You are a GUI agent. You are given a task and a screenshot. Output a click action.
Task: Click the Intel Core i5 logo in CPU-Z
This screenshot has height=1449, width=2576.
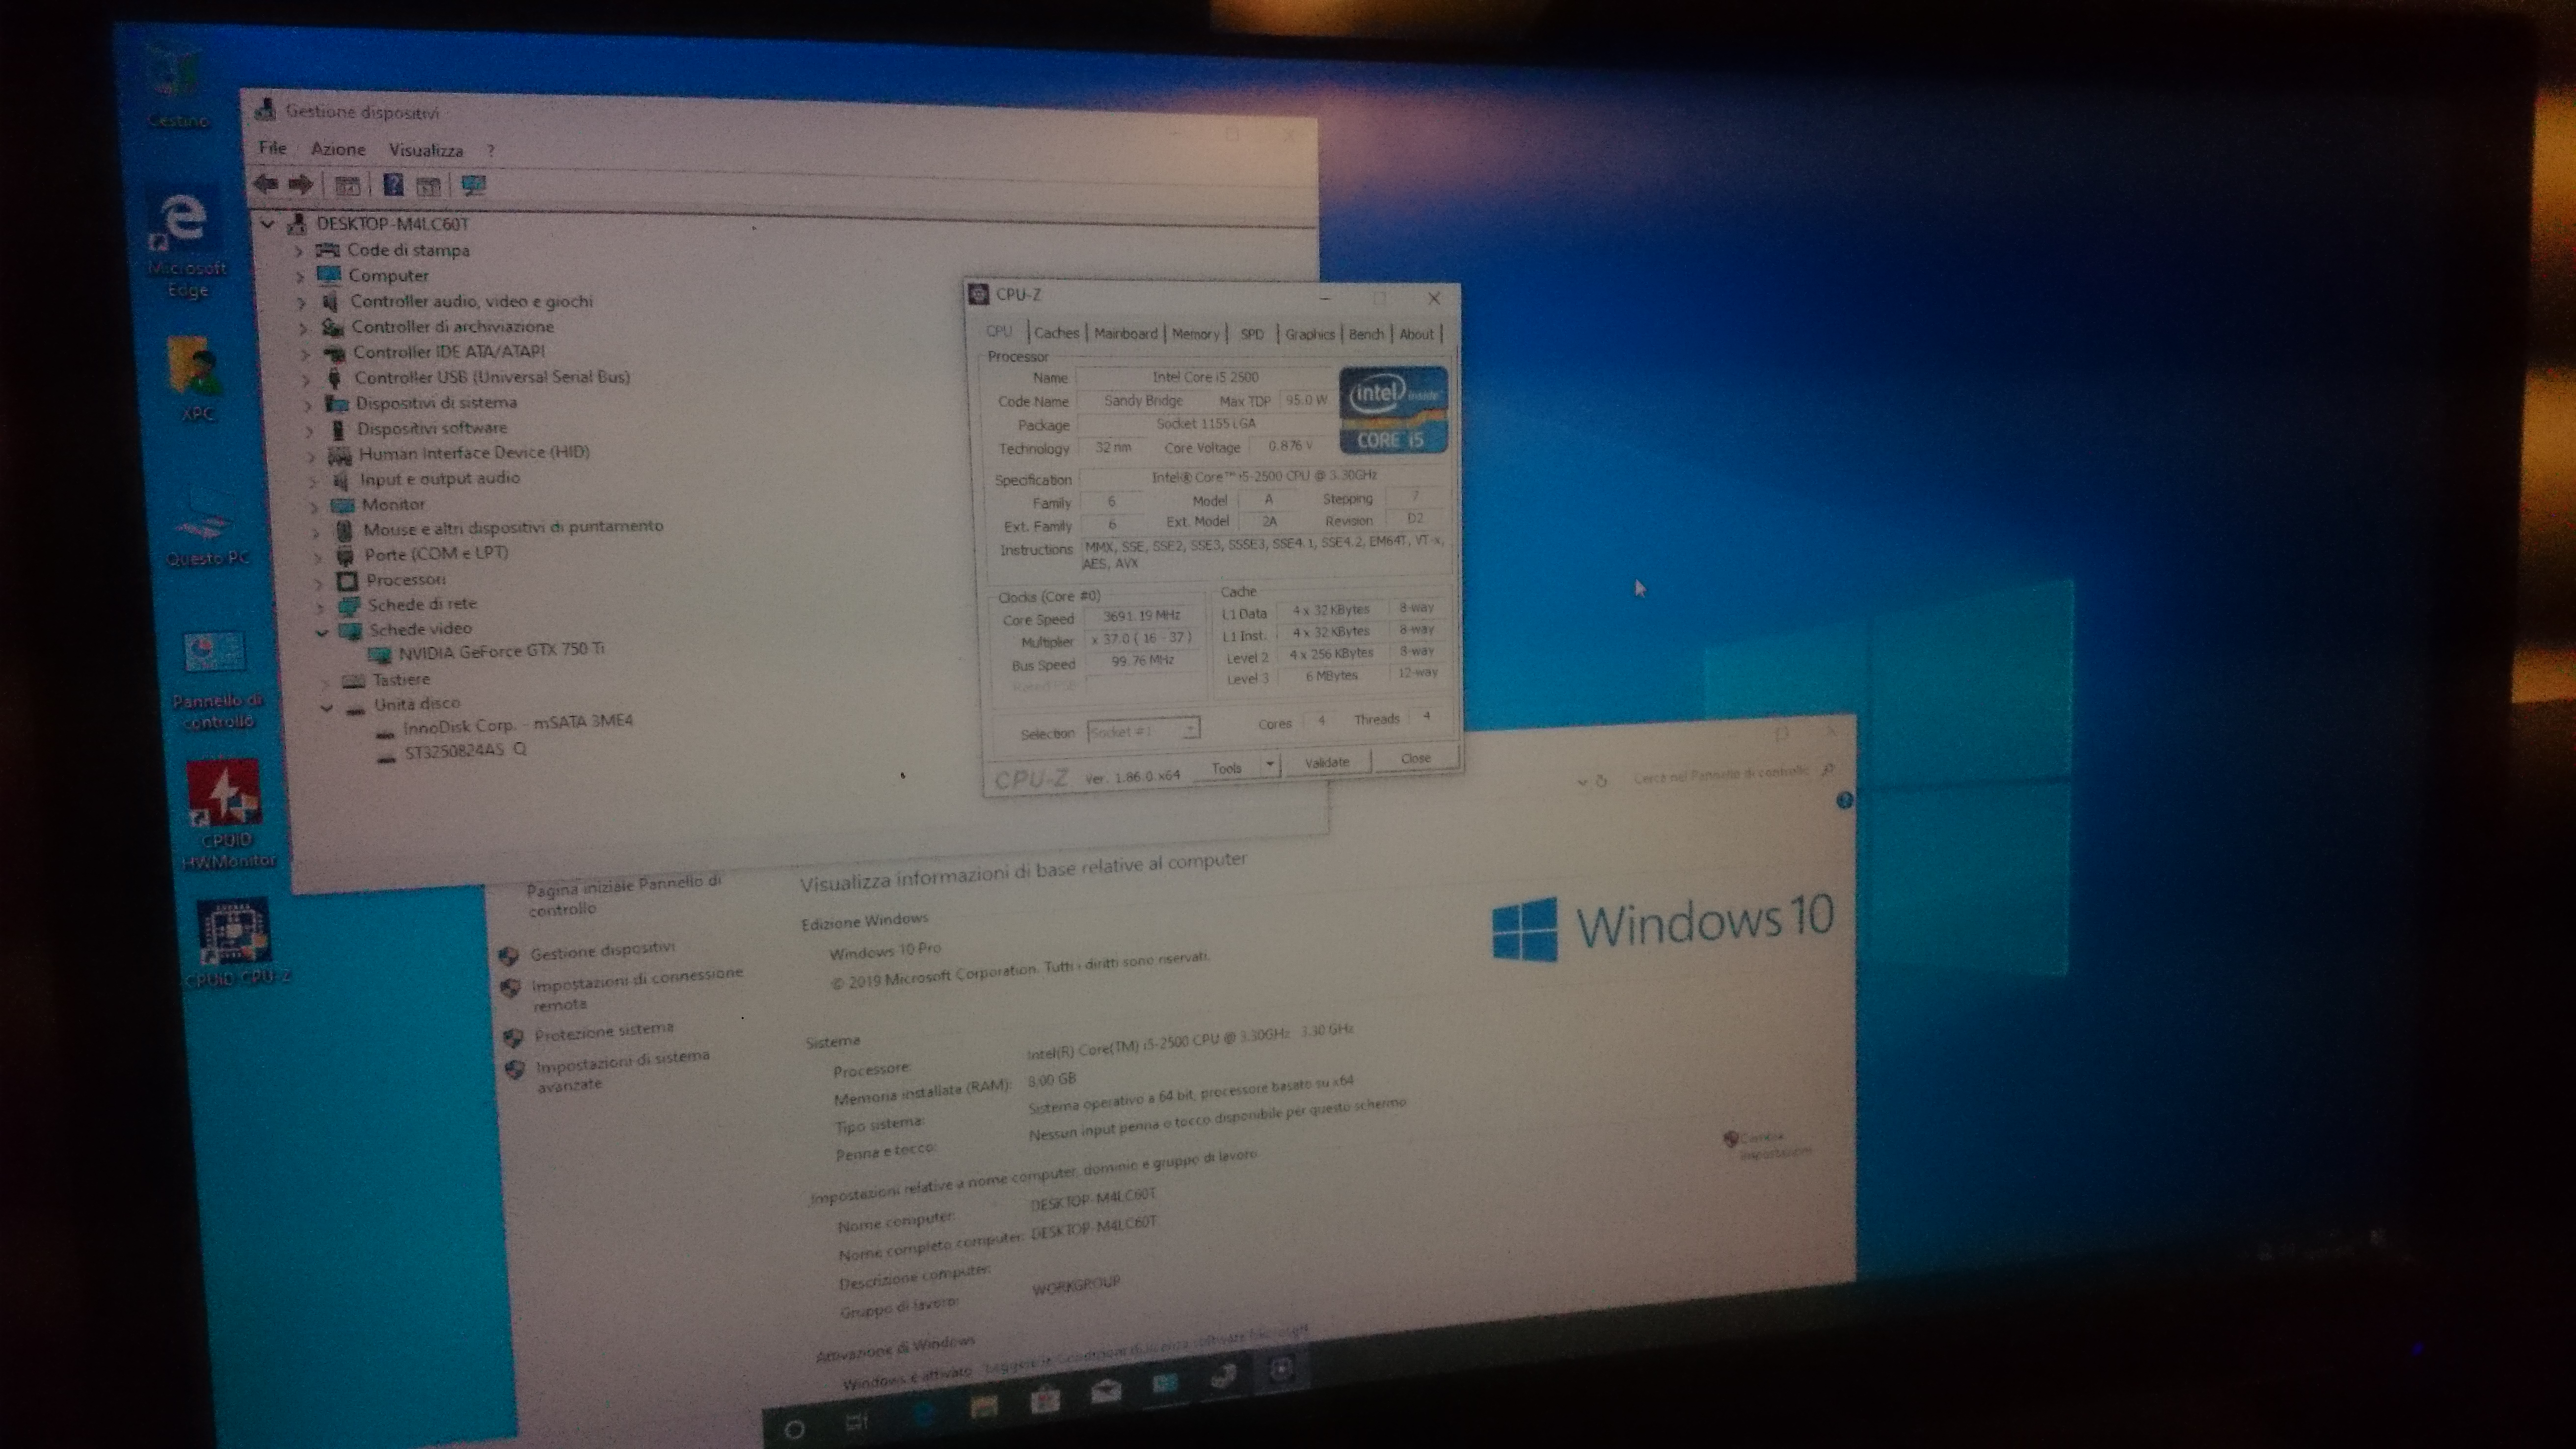(1393, 410)
